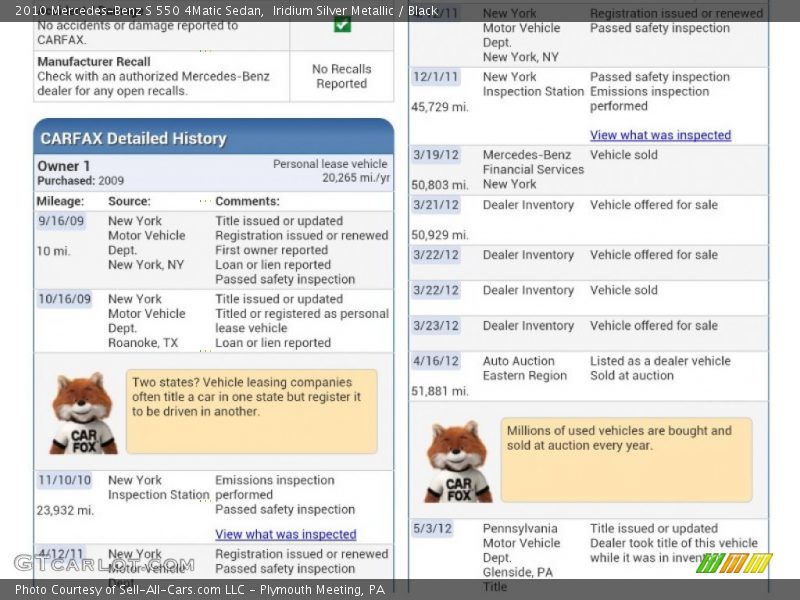This screenshot has height=600, width=800.
Task: Click 'Roanoke, TX' location text
Action: [x=143, y=343]
